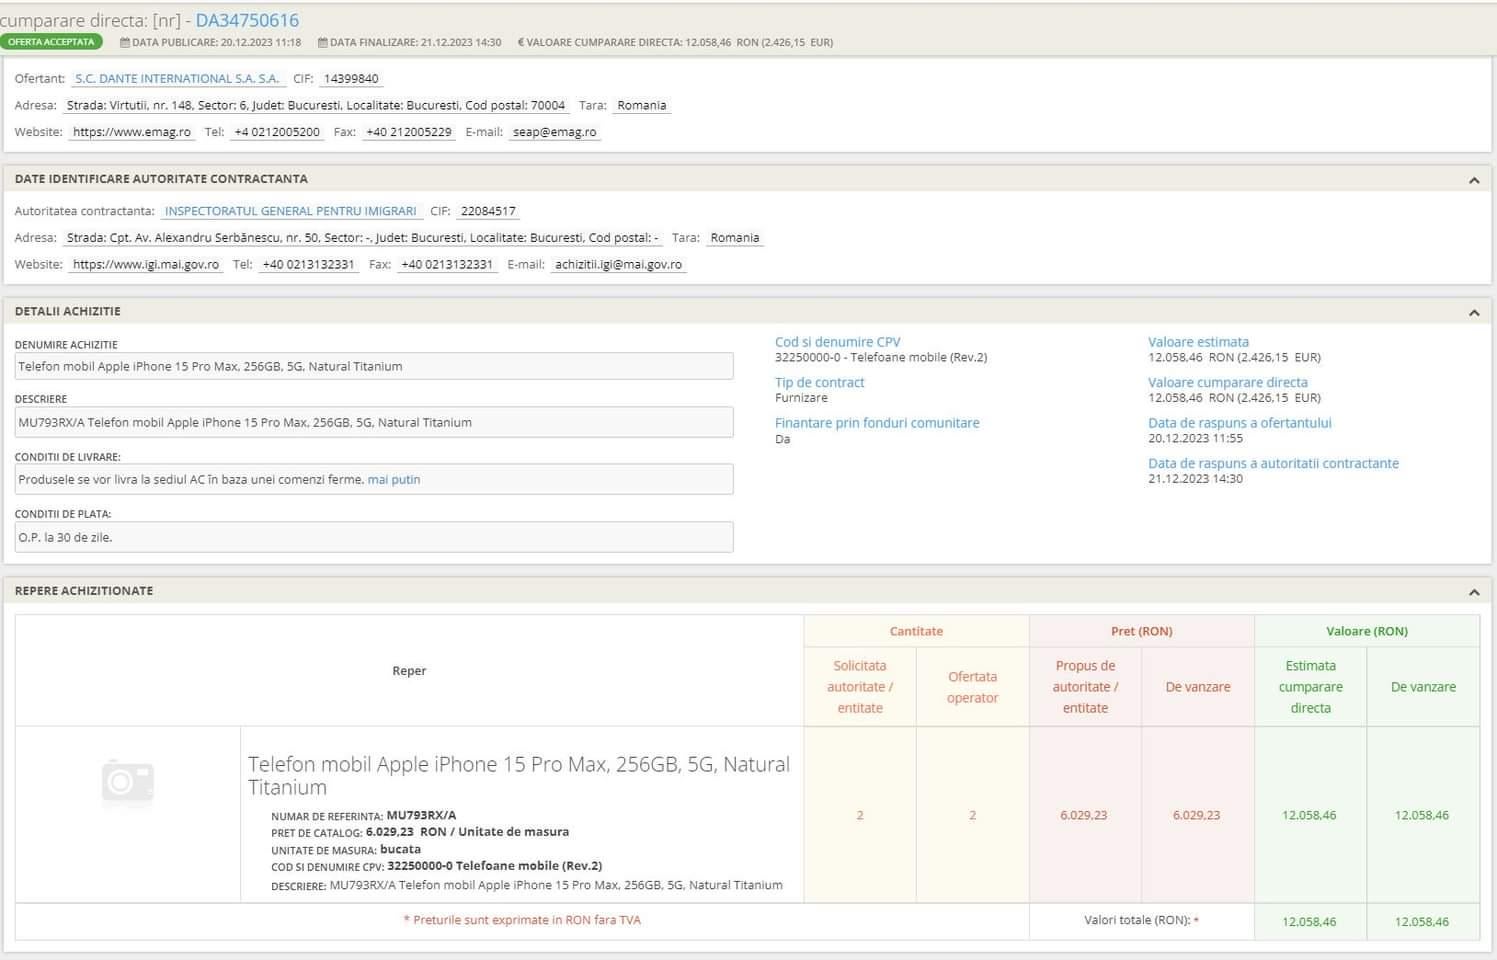This screenshot has width=1497, height=960.
Task: Click 'Propus de autoritate / entitate' column header
Action: click(1086, 687)
